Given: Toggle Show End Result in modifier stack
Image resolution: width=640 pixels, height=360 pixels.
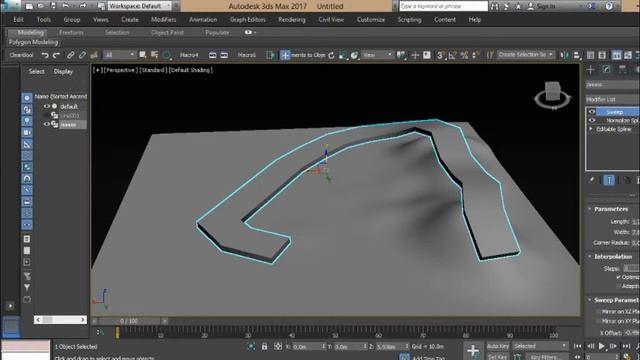Looking at the screenshot, I should click(609, 180).
